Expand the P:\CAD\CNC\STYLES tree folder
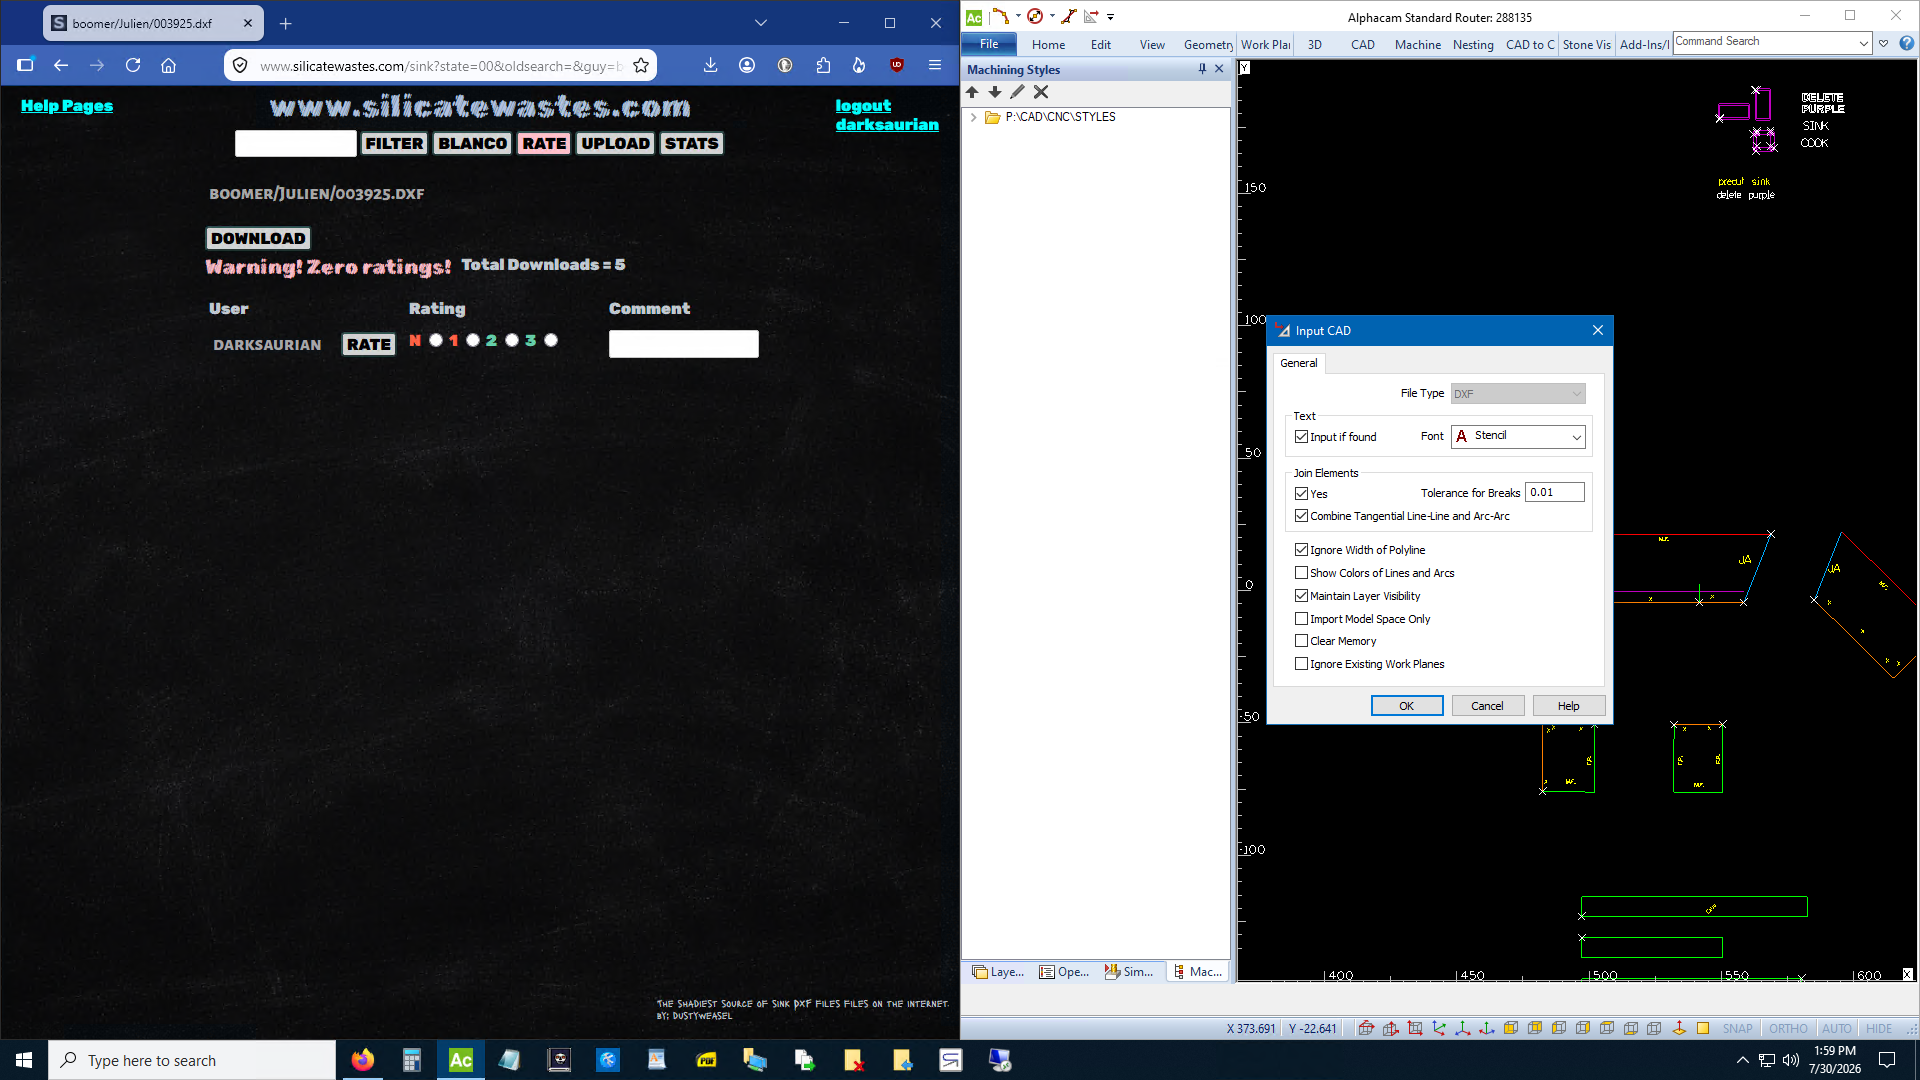The width and height of the screenshot is (1920, 1080). tap(973, 117)
